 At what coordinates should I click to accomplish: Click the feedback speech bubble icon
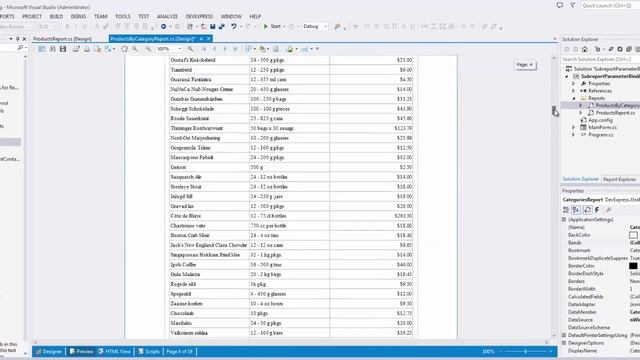[560, 5]
